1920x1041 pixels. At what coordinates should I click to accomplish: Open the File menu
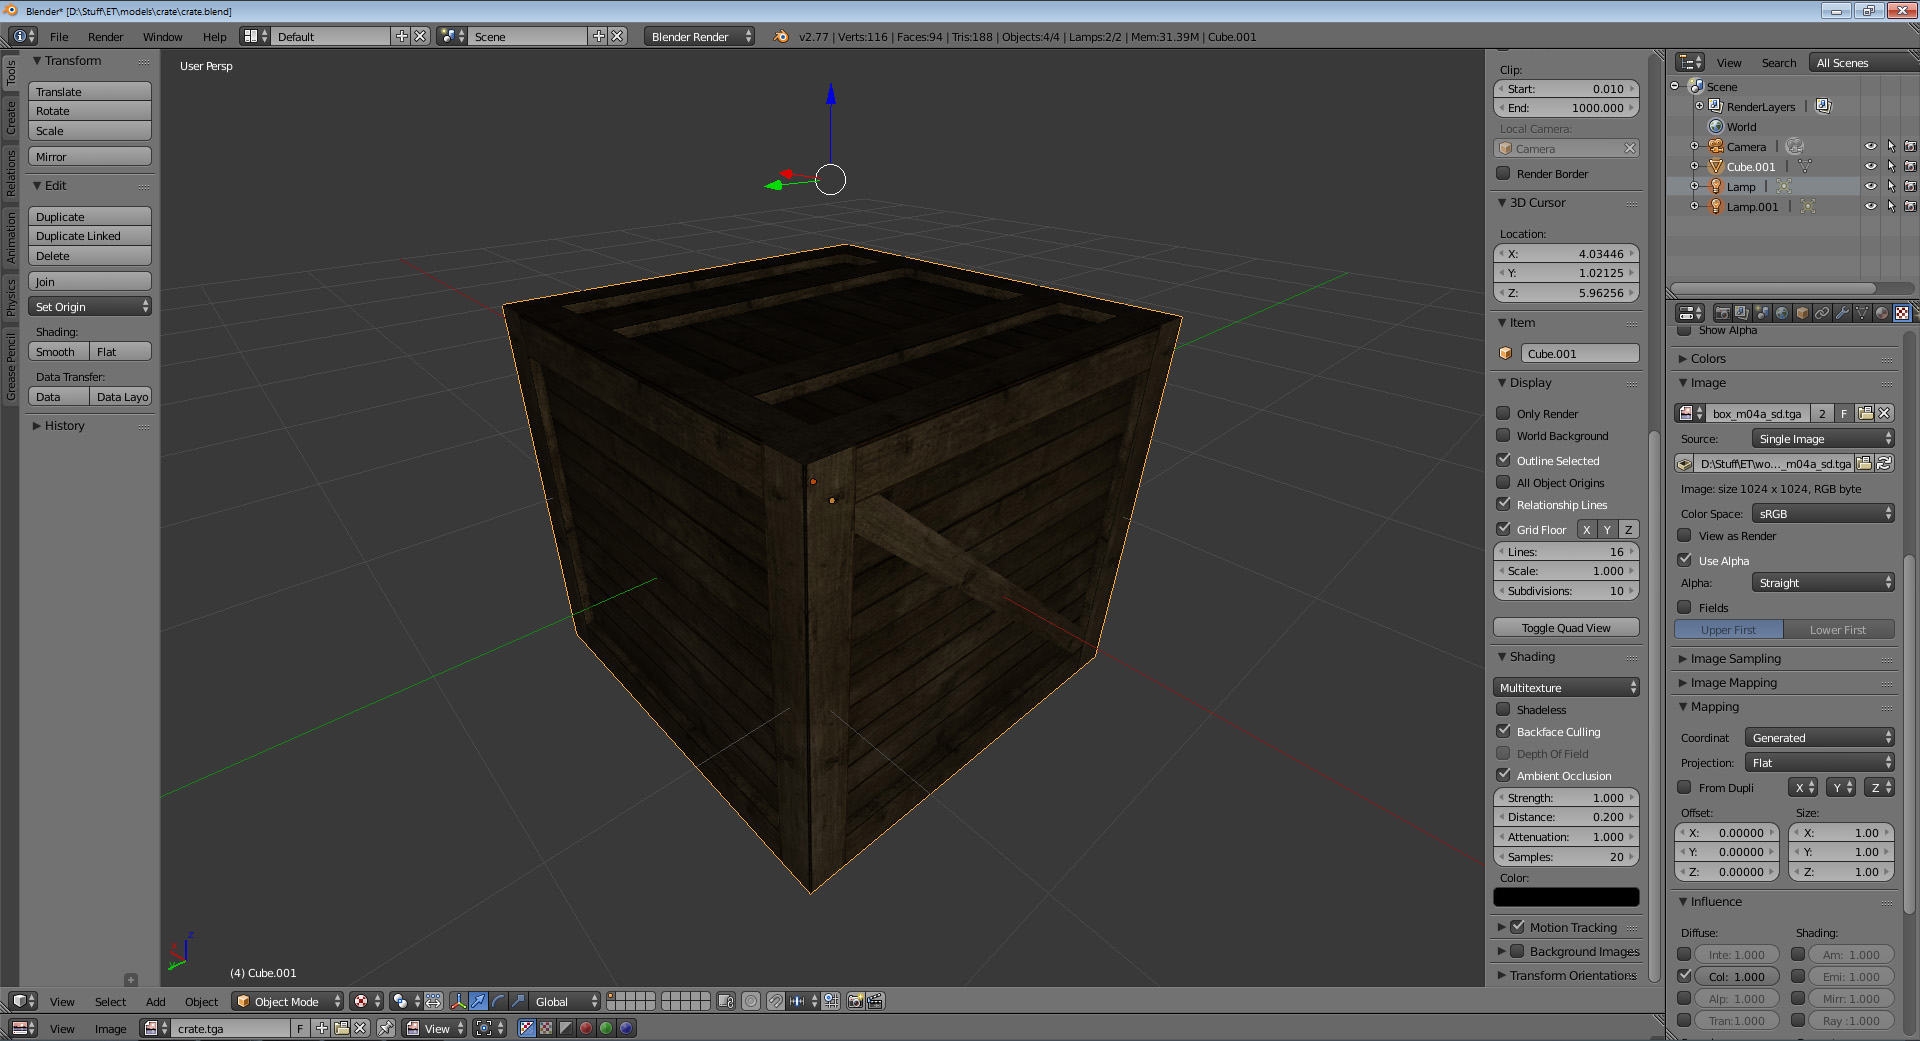pyautogui.click(x=59, y=36)
